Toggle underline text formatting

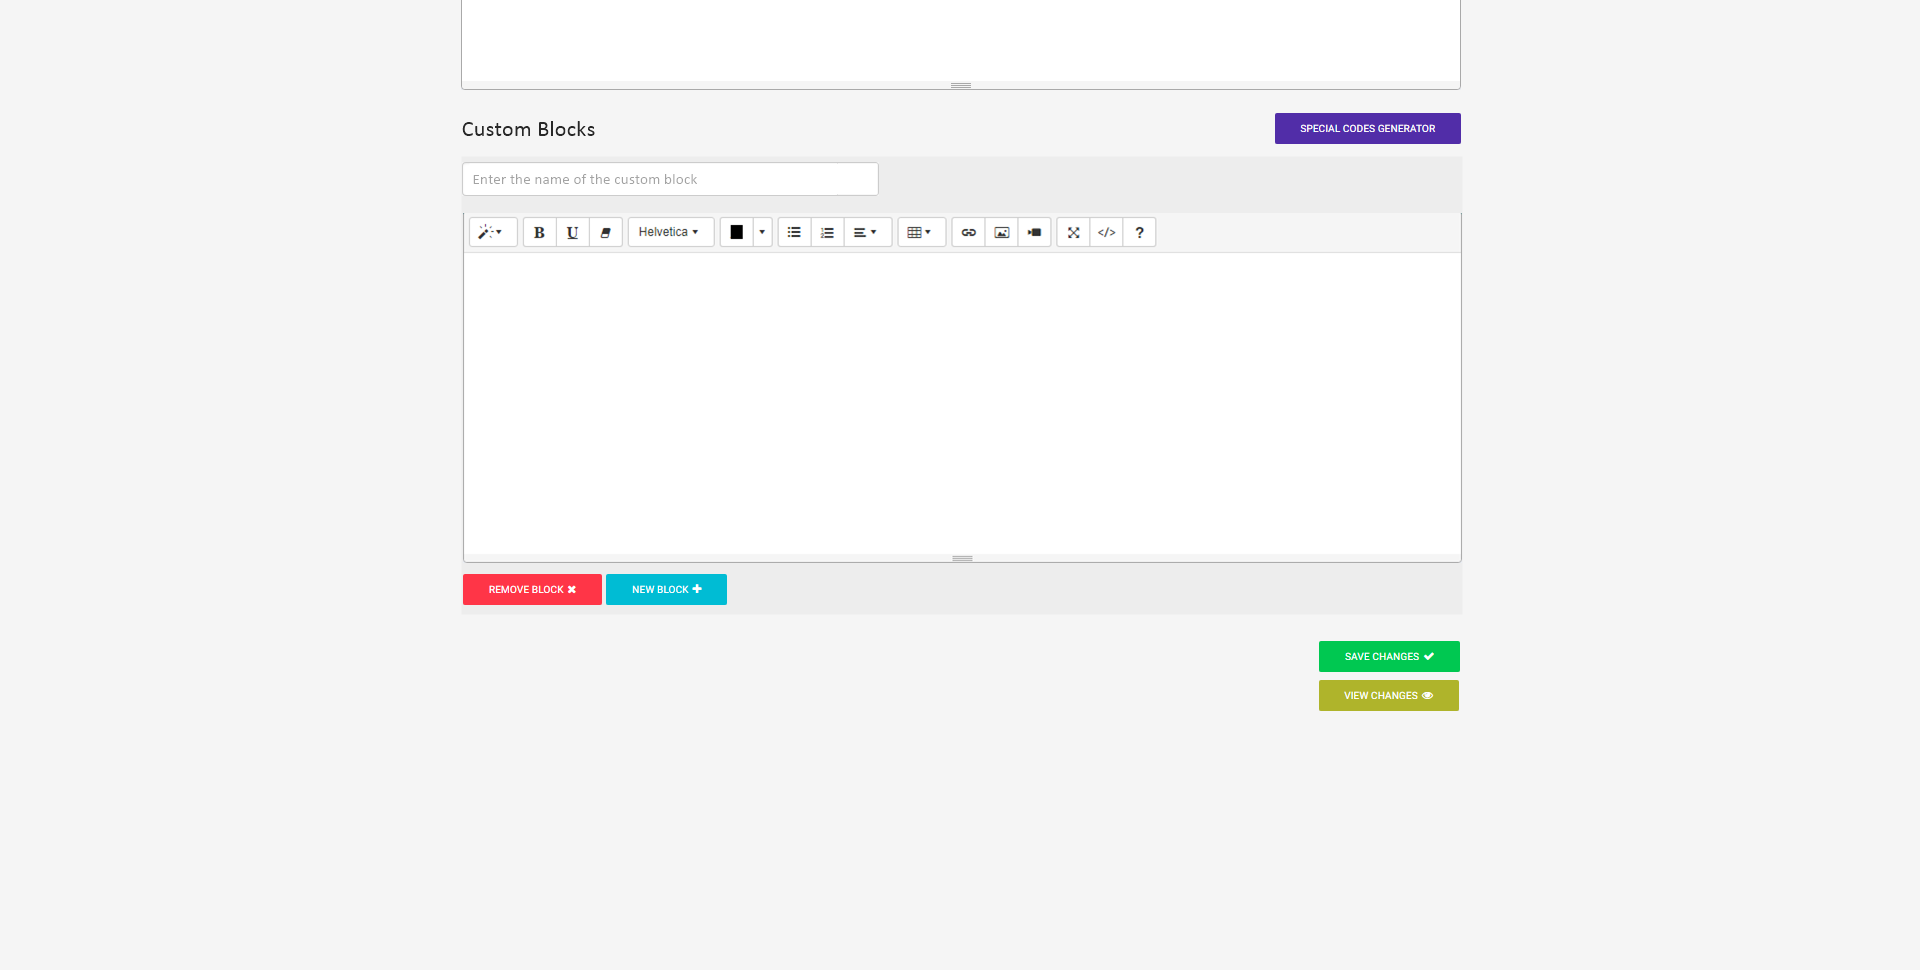click(x=572, y=232)
